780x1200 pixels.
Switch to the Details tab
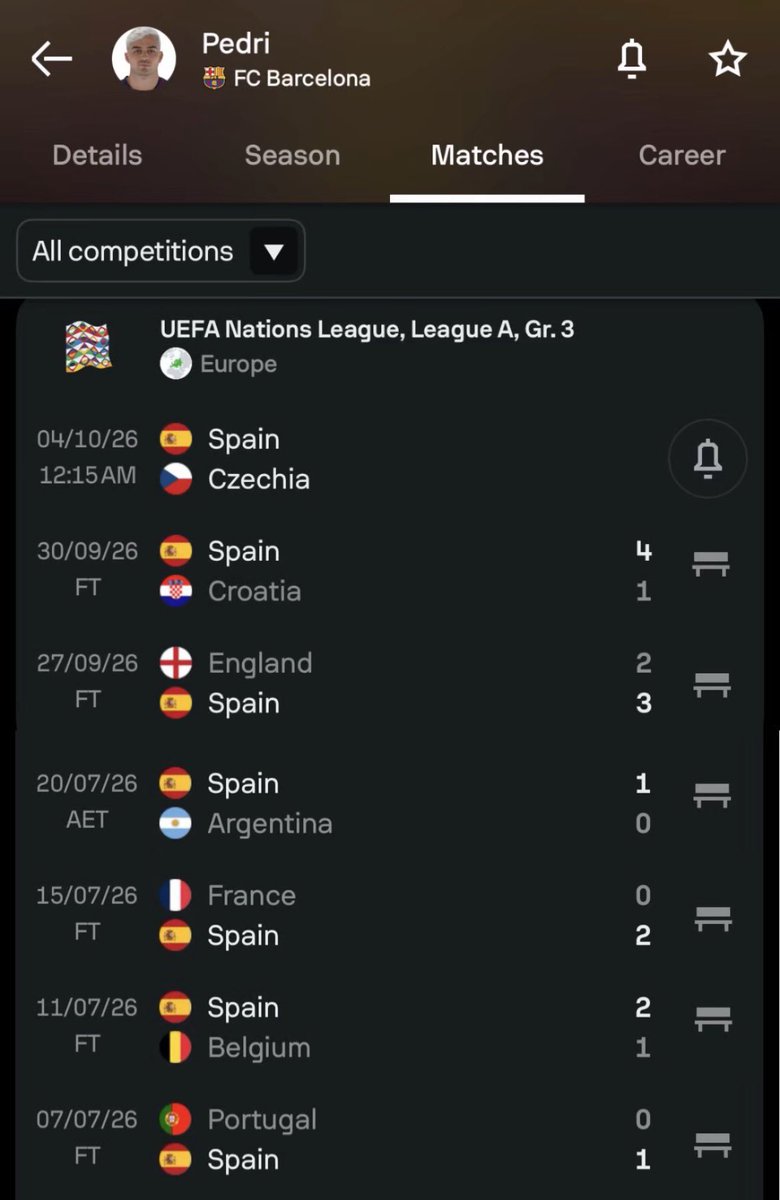click(97, 155)
